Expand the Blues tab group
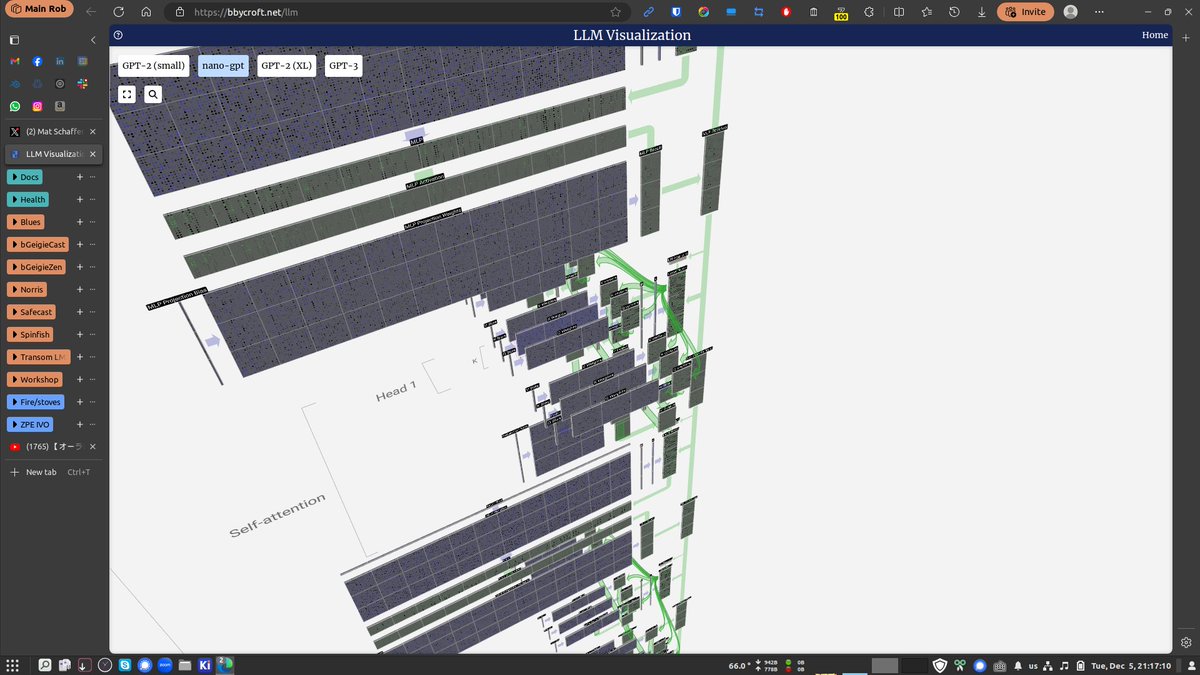The image size is (1200, 675). 27,222
